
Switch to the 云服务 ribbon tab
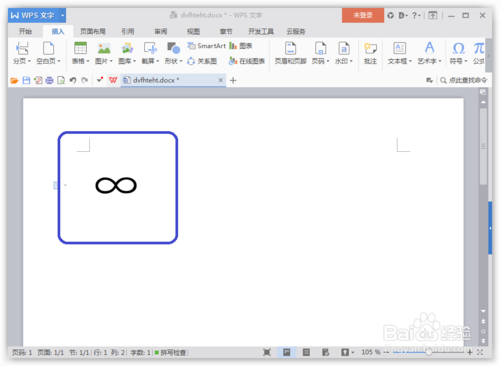tap(296, 32)
